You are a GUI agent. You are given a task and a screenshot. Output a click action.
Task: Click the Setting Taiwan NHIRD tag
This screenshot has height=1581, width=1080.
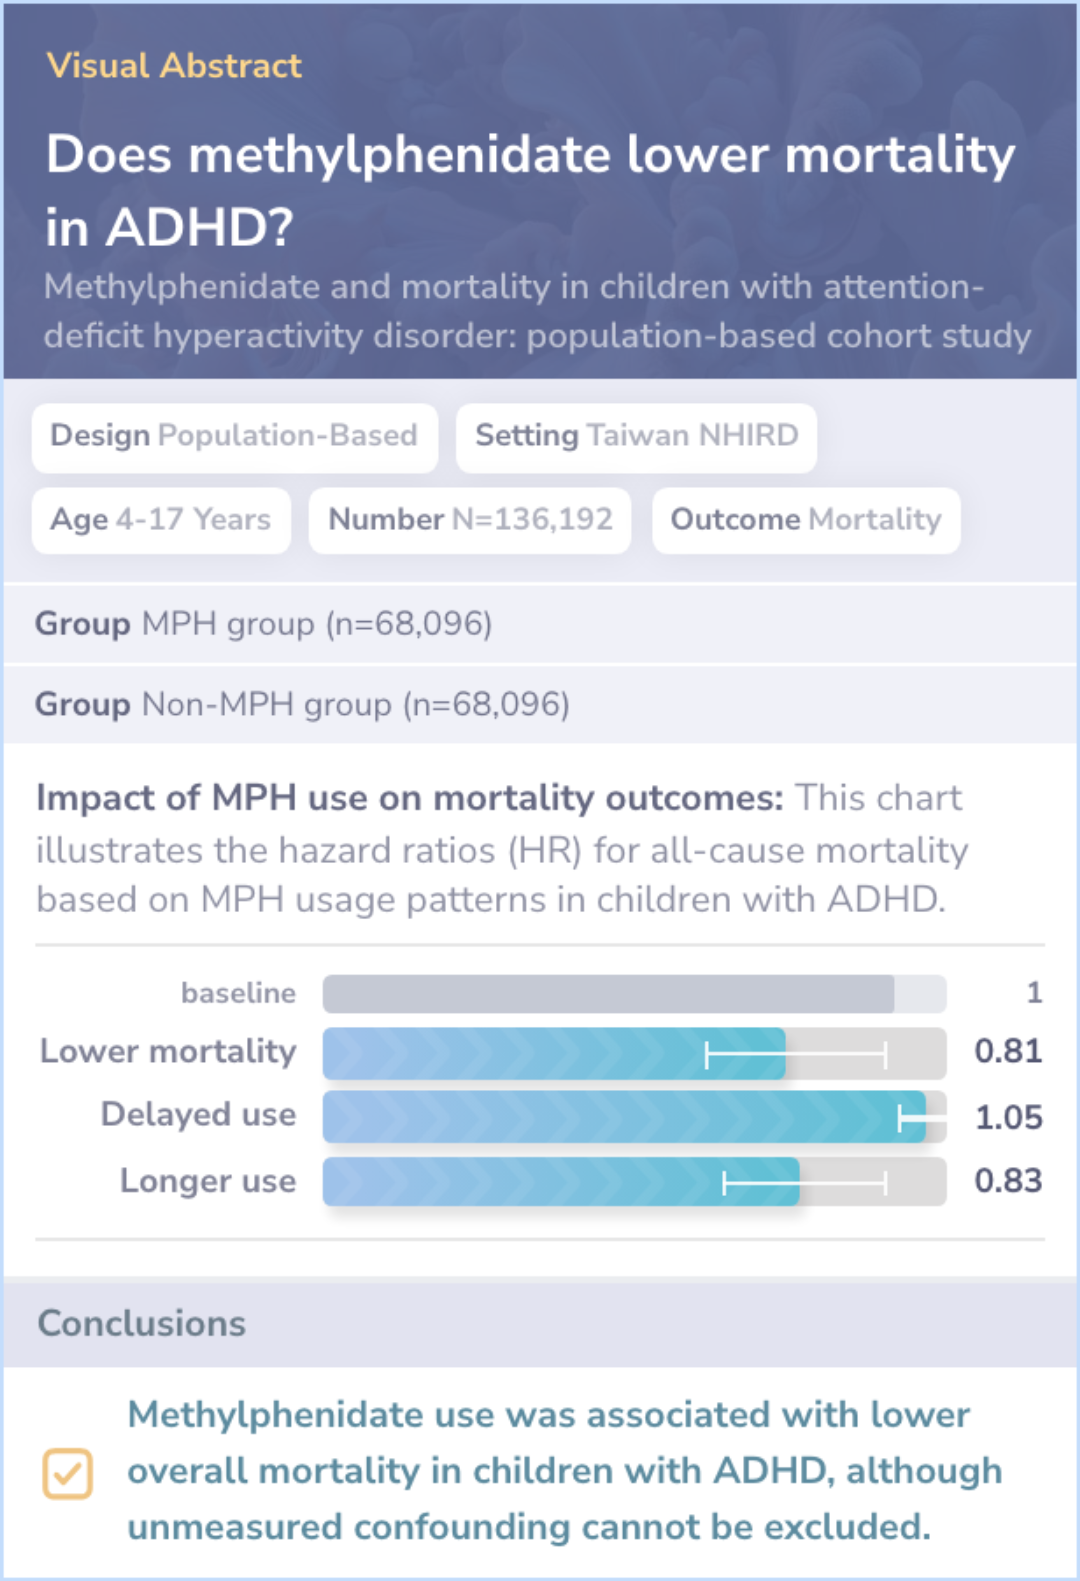636,436
